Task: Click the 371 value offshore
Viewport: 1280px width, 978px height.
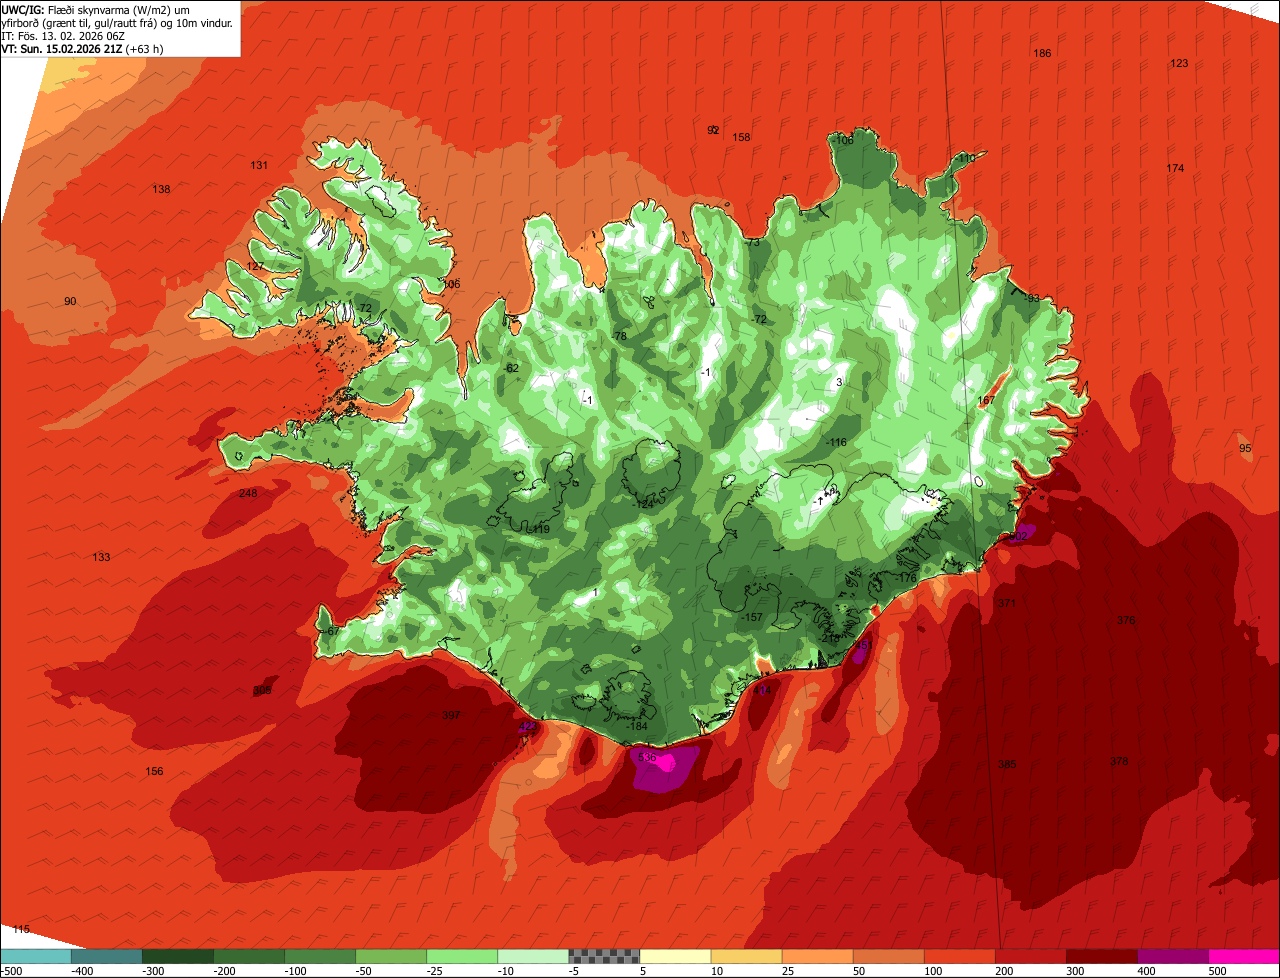Action: point(1007,603)
